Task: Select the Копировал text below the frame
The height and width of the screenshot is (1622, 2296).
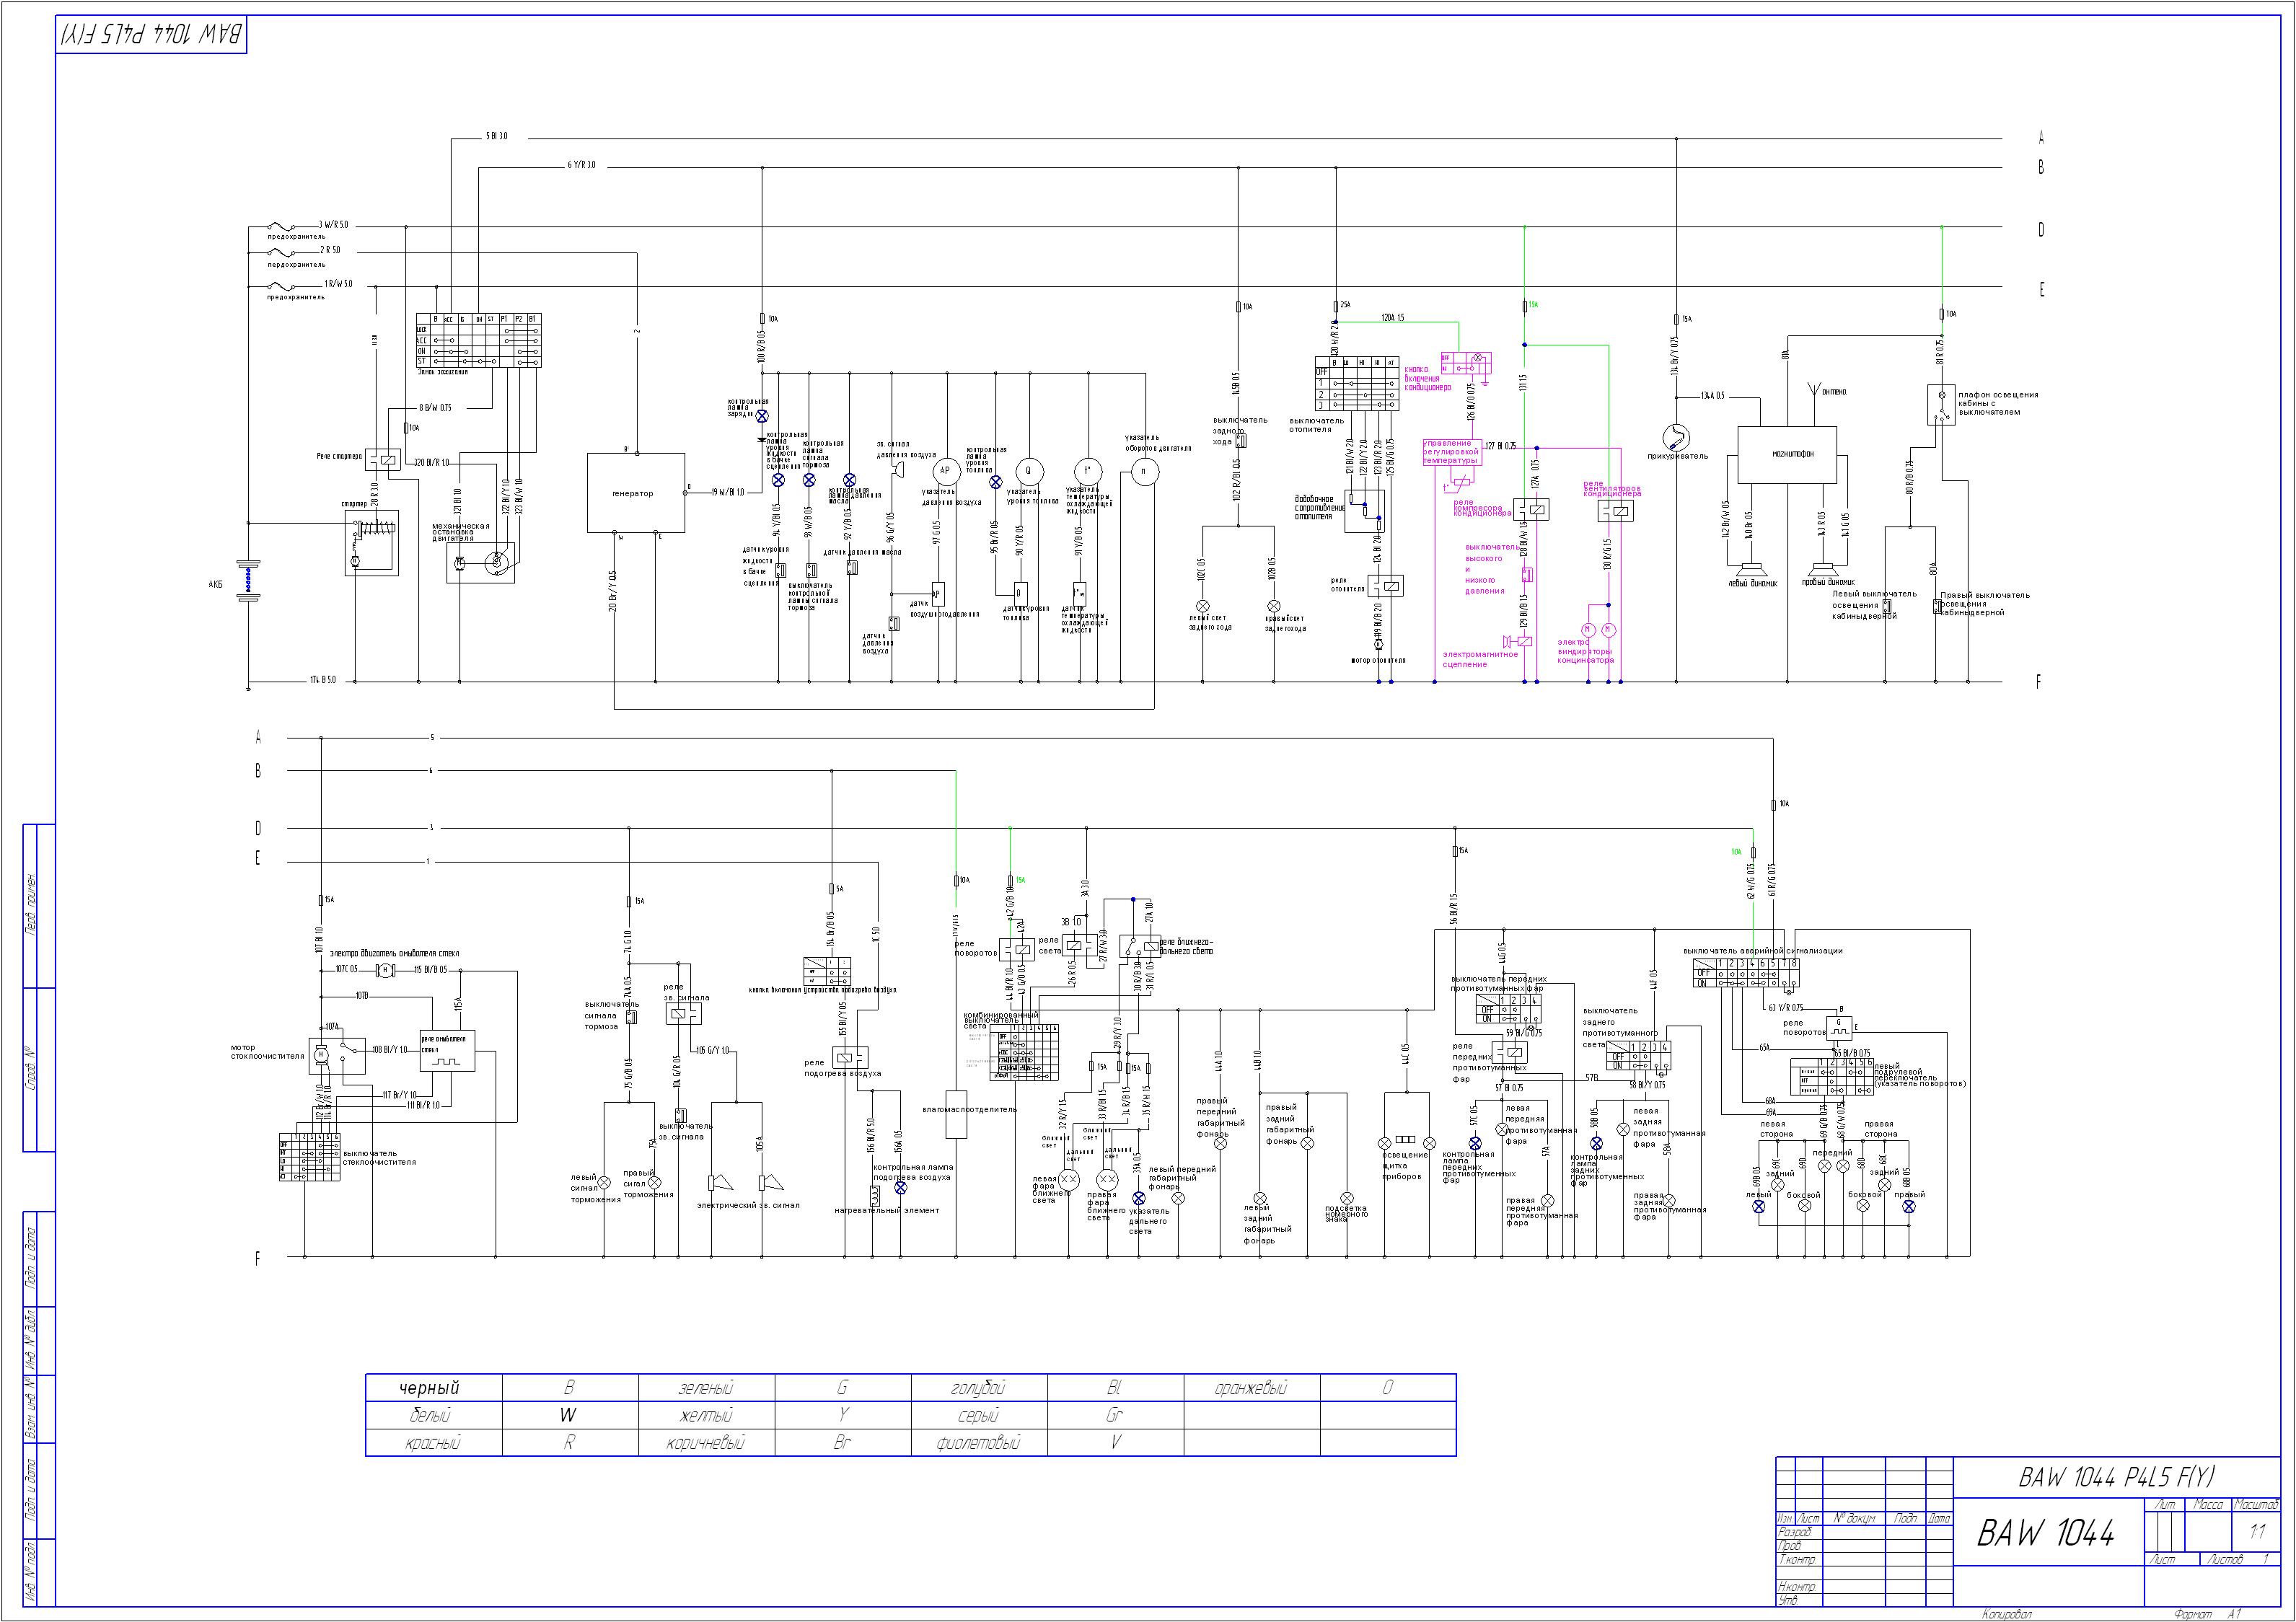Action: [x=2008, y=1614]
